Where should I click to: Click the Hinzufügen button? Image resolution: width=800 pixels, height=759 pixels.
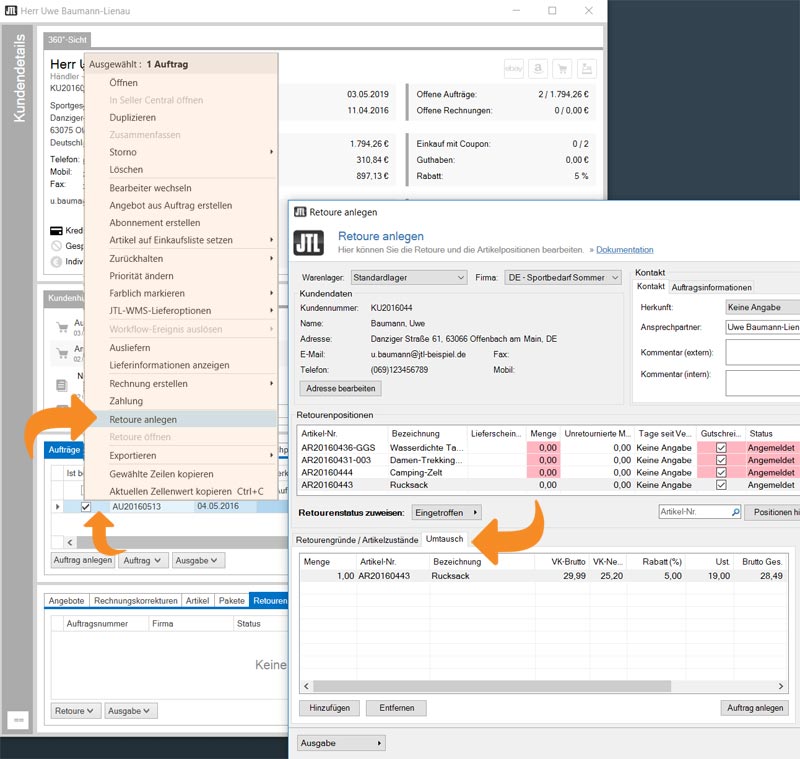pyautogui.click(x=329, y=708)
